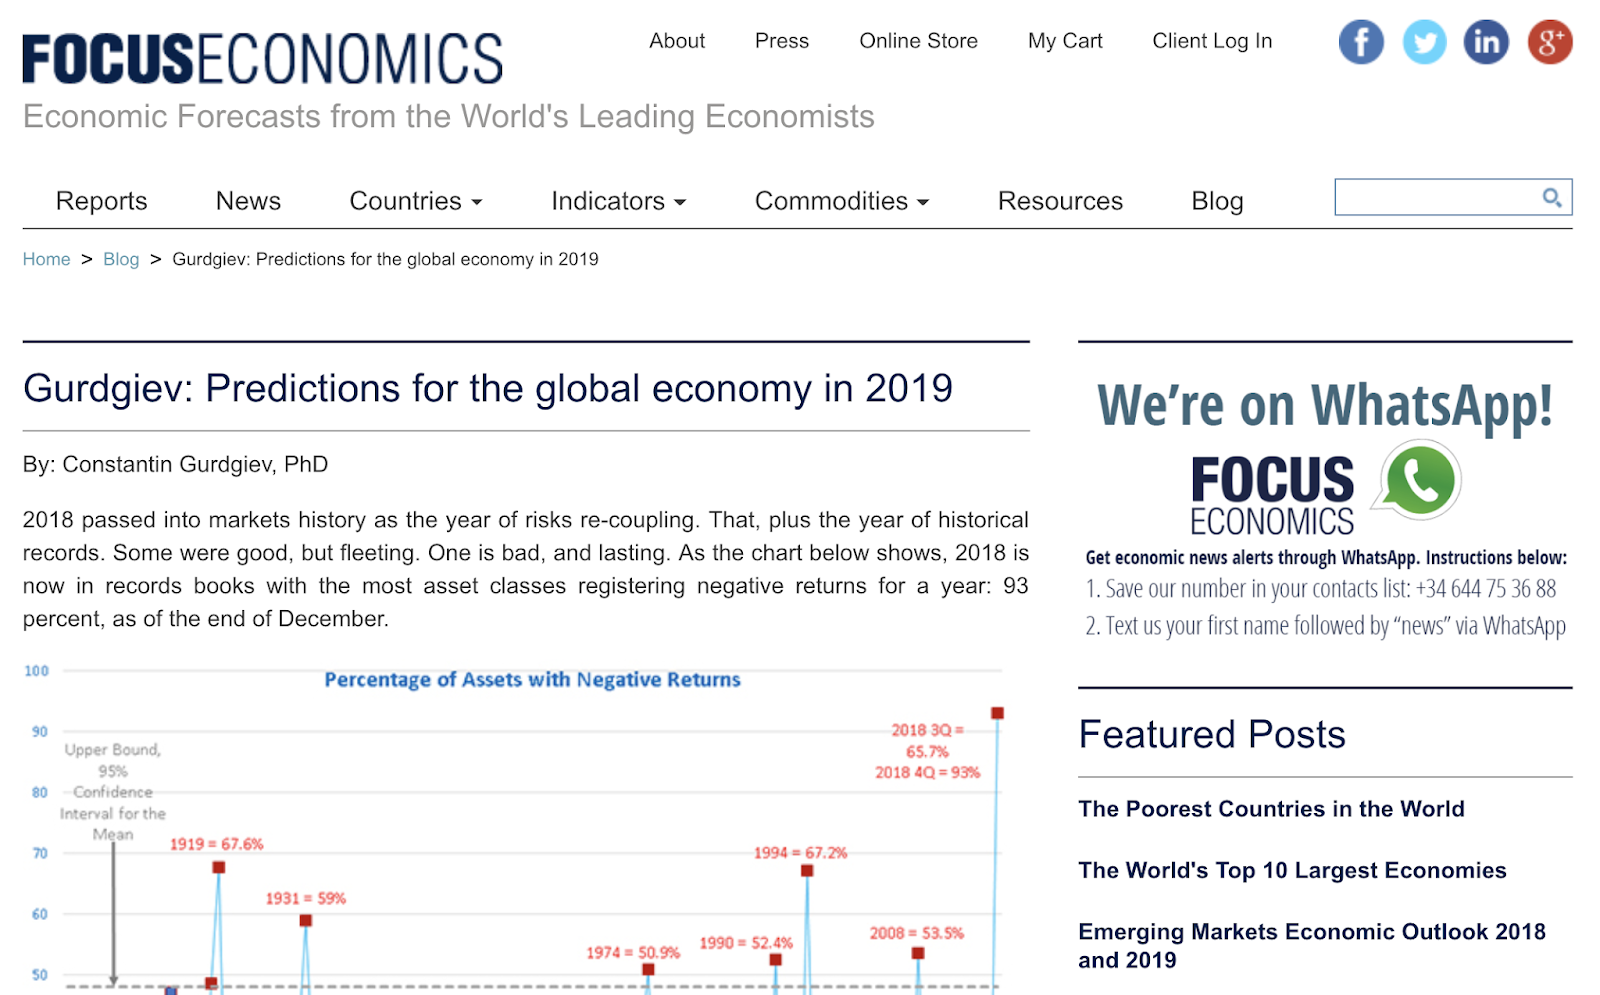Open the Google Plus social icon
Viewport: 1600px width, 995px height.
click(x=1549, y=42)
